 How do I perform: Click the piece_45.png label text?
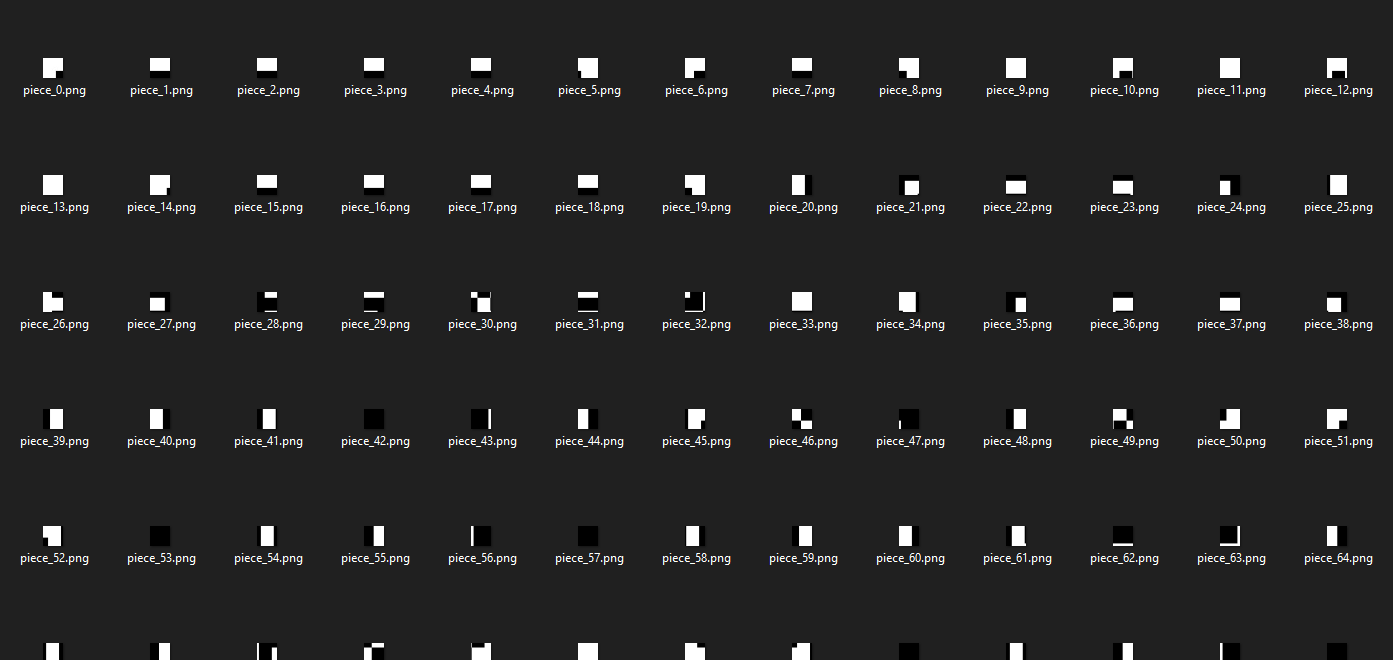[696, 441]
